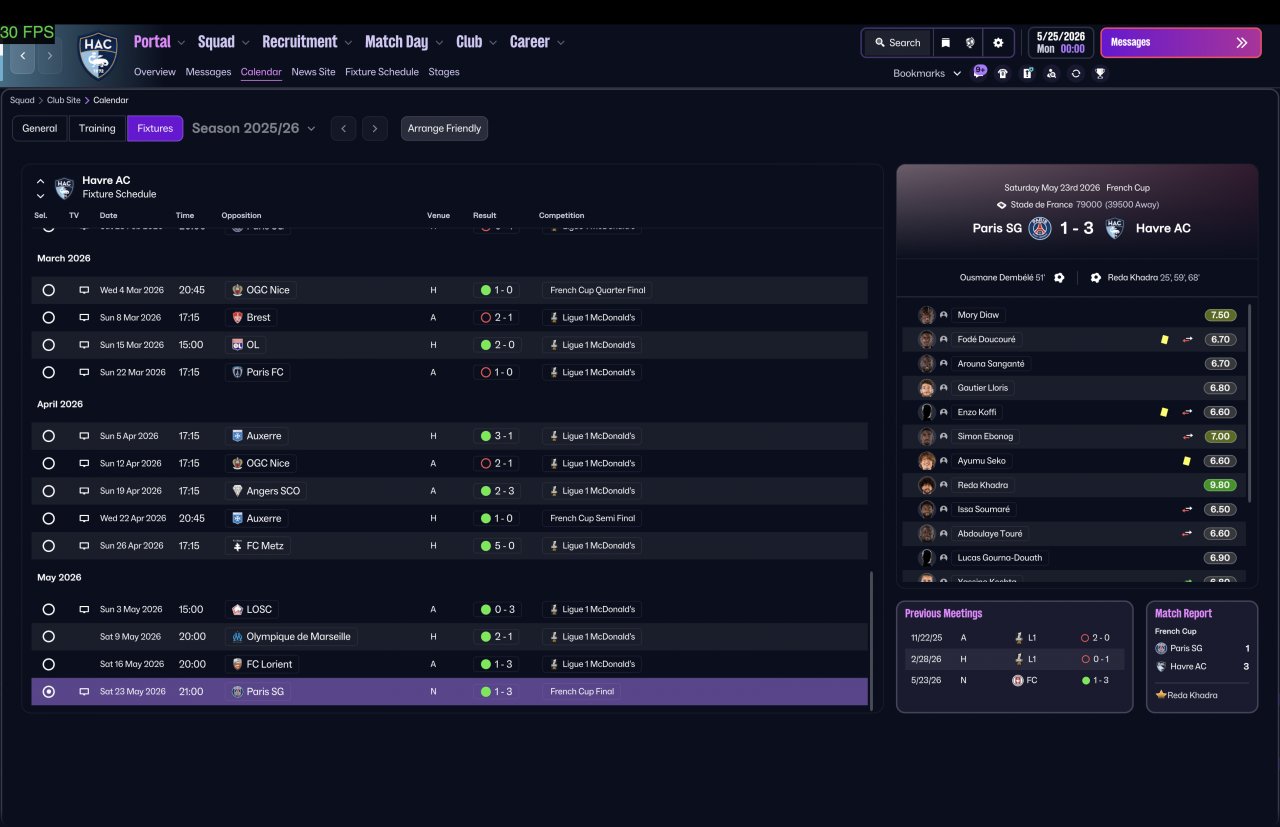The height and width of the screenshot is (827, 1280).
Task: Click the clipboard alert bookmark icon
Action: pyautogui.click(x=1027, y=73)
